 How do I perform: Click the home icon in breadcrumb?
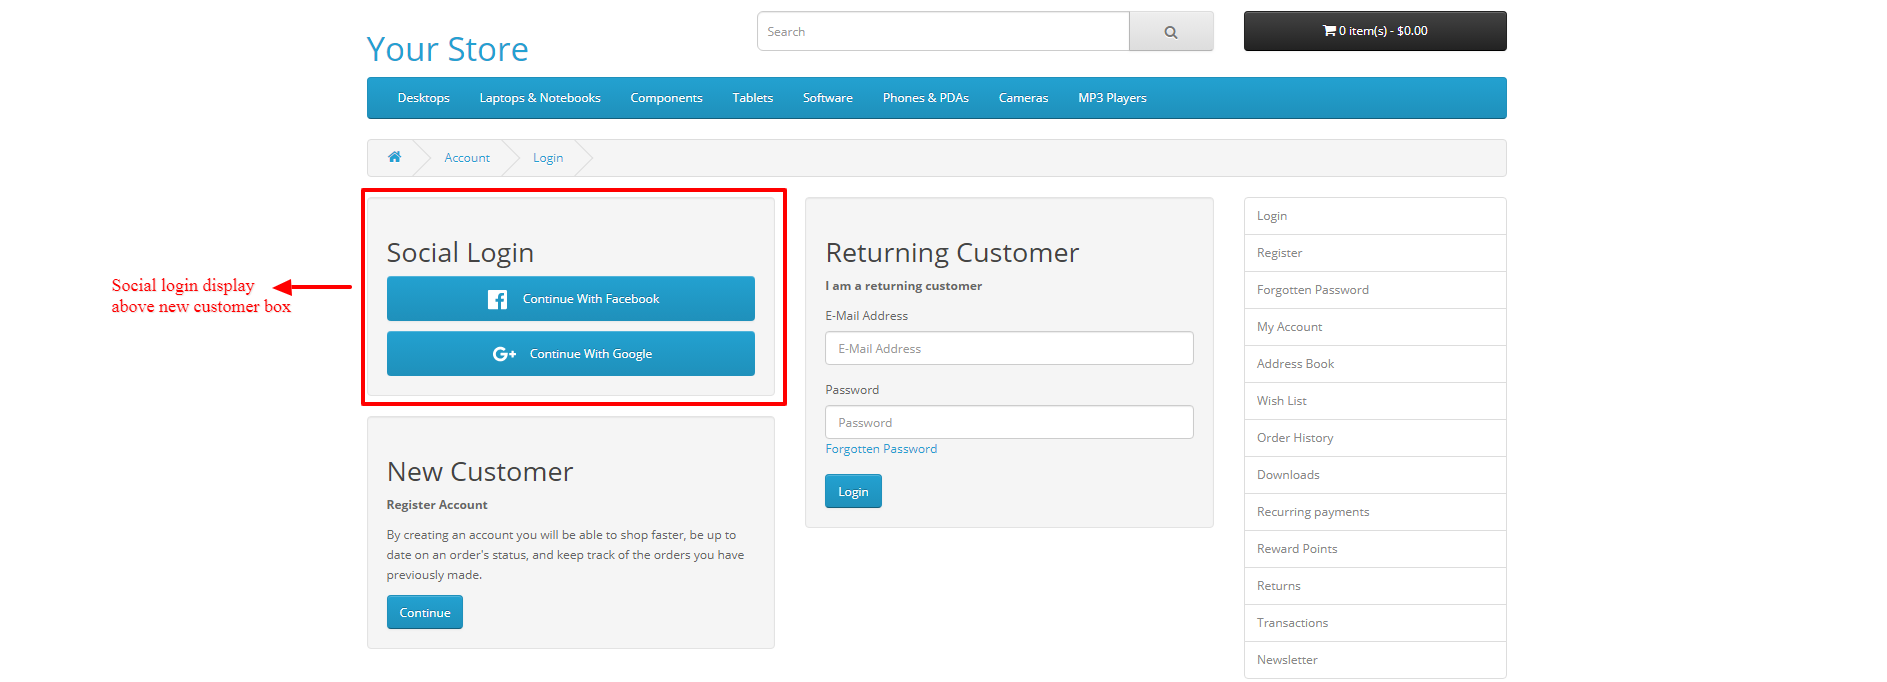[394, 157]
